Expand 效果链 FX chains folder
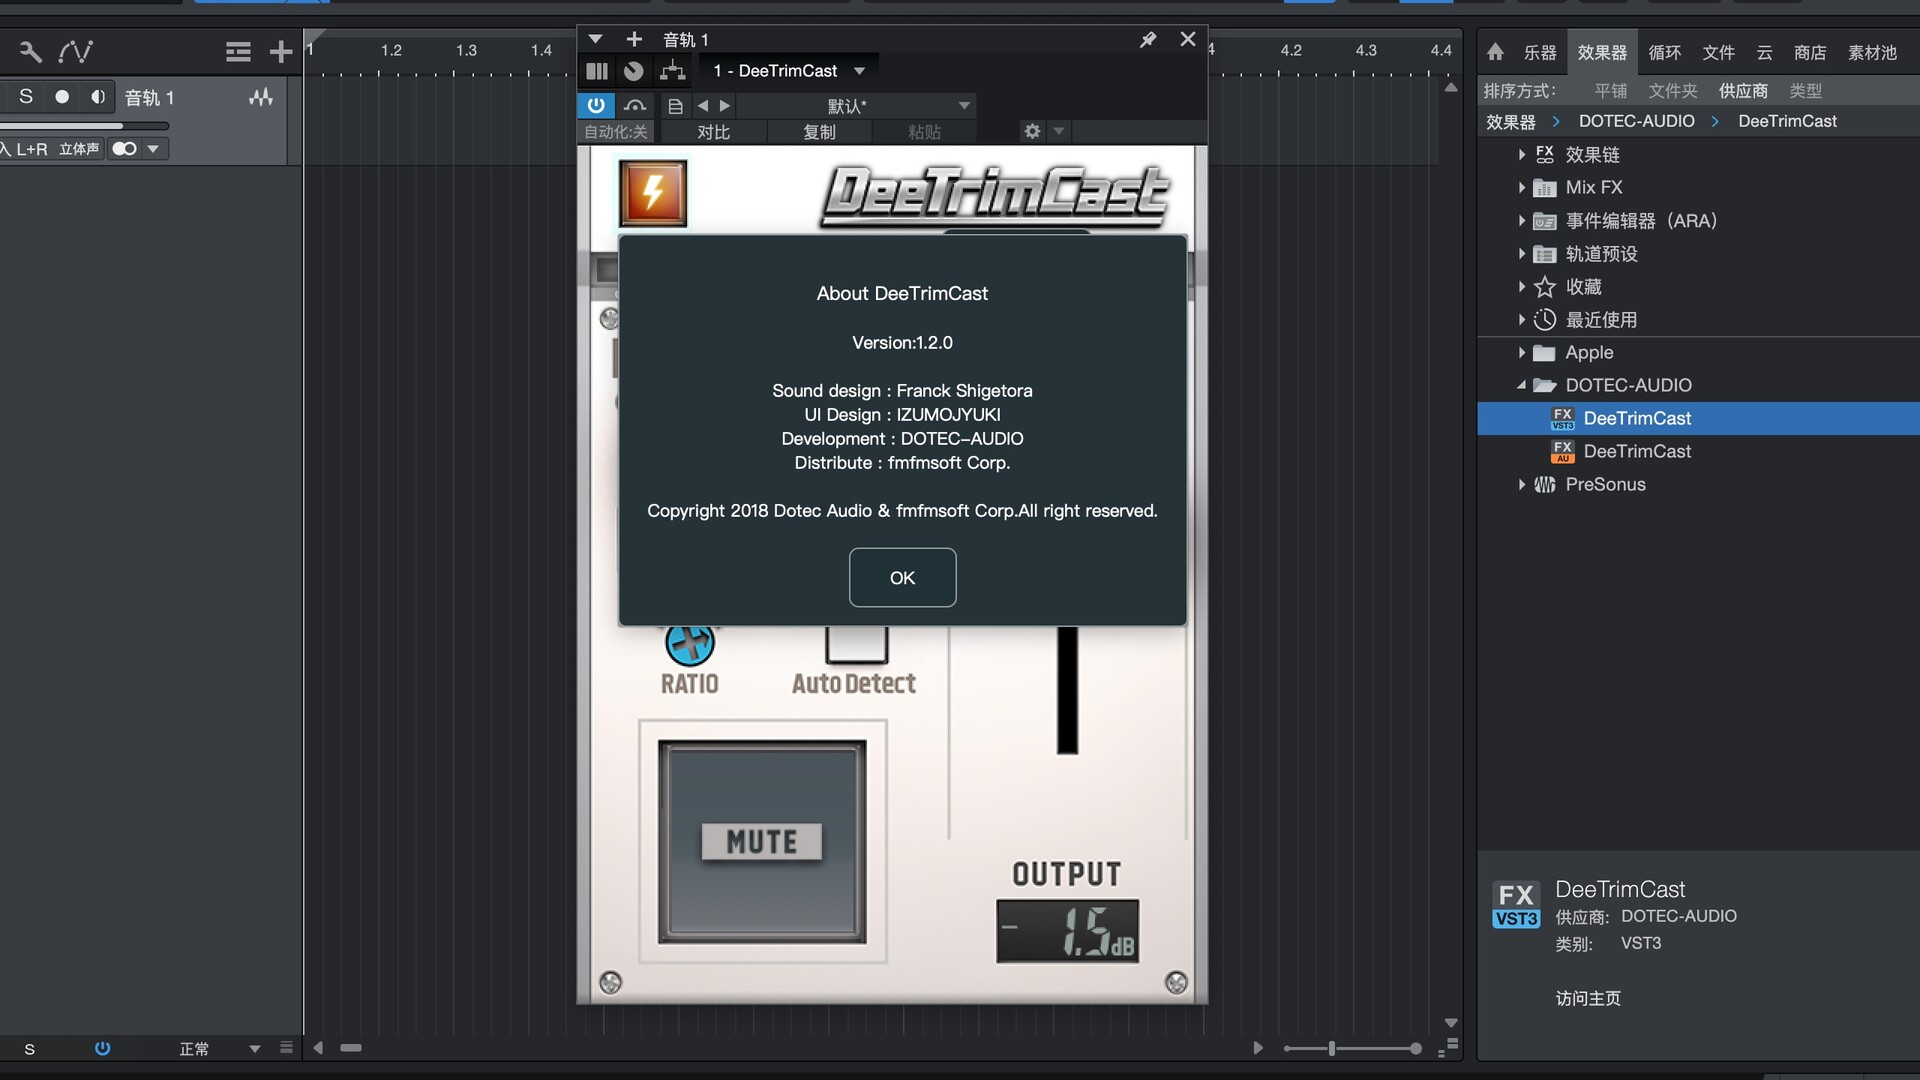This screenshot has height=1080, width=1920. point(1521,155)
